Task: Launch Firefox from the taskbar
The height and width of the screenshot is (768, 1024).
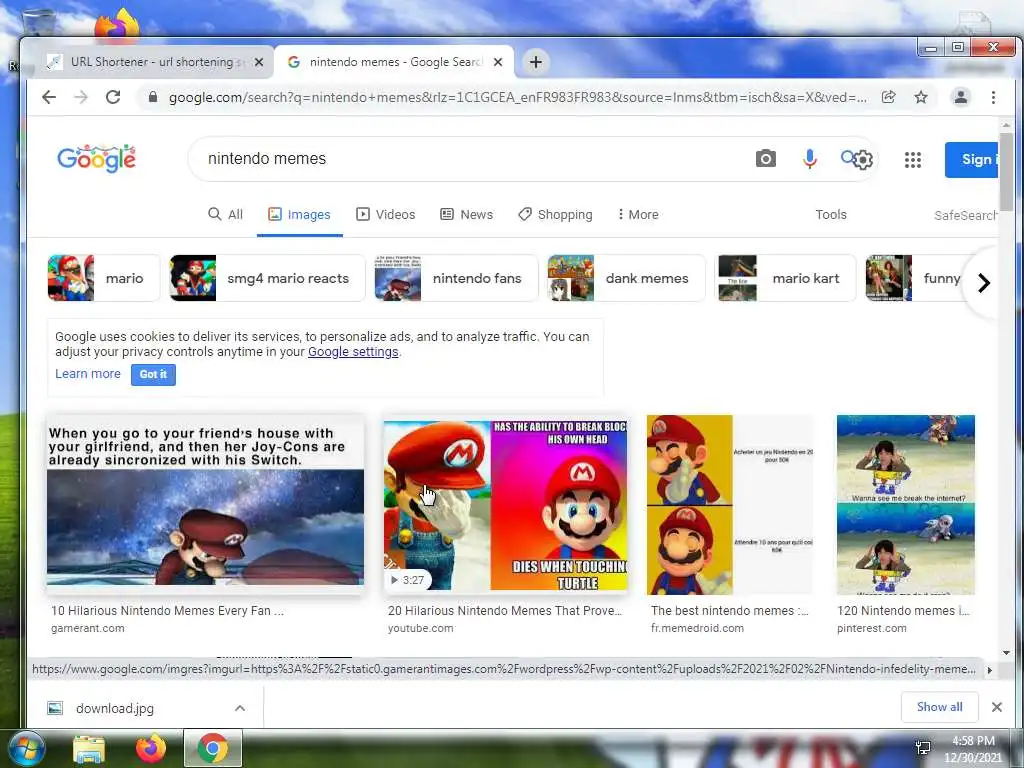Action: pos(151,748)
